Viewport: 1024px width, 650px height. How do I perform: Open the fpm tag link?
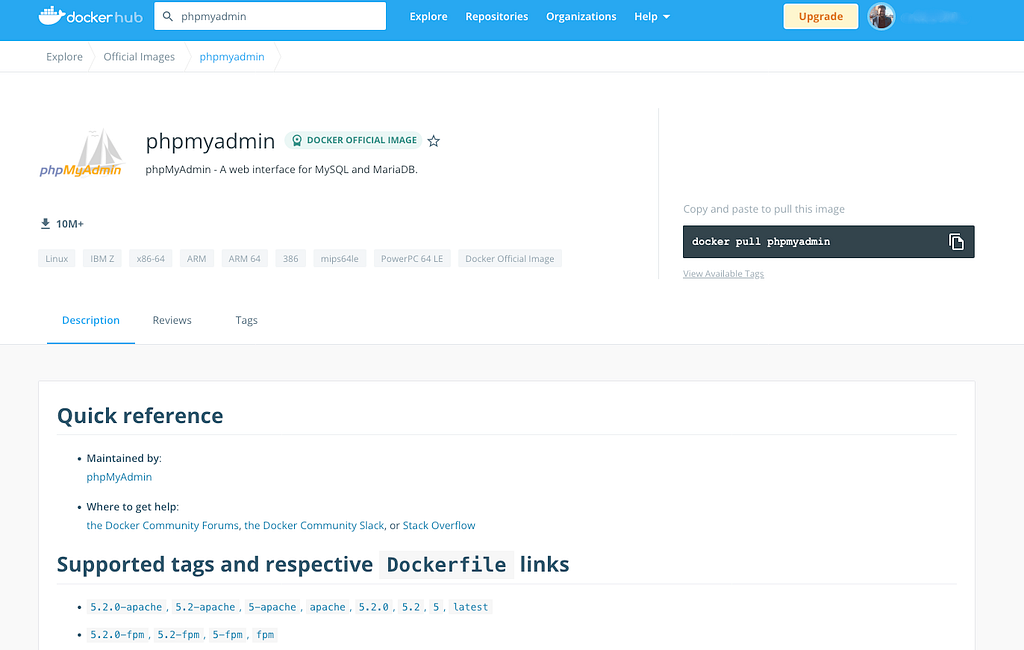(265, 634)
